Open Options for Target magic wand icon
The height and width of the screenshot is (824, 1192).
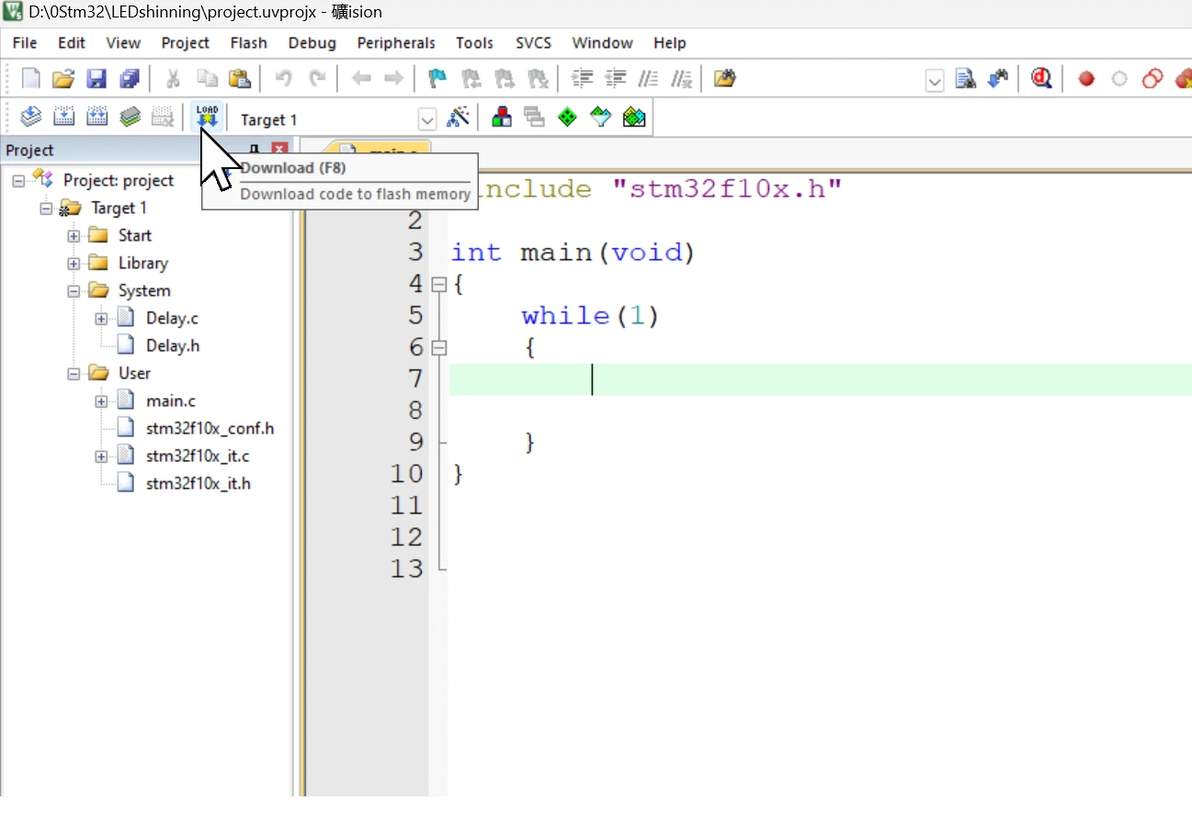(458, 117)
